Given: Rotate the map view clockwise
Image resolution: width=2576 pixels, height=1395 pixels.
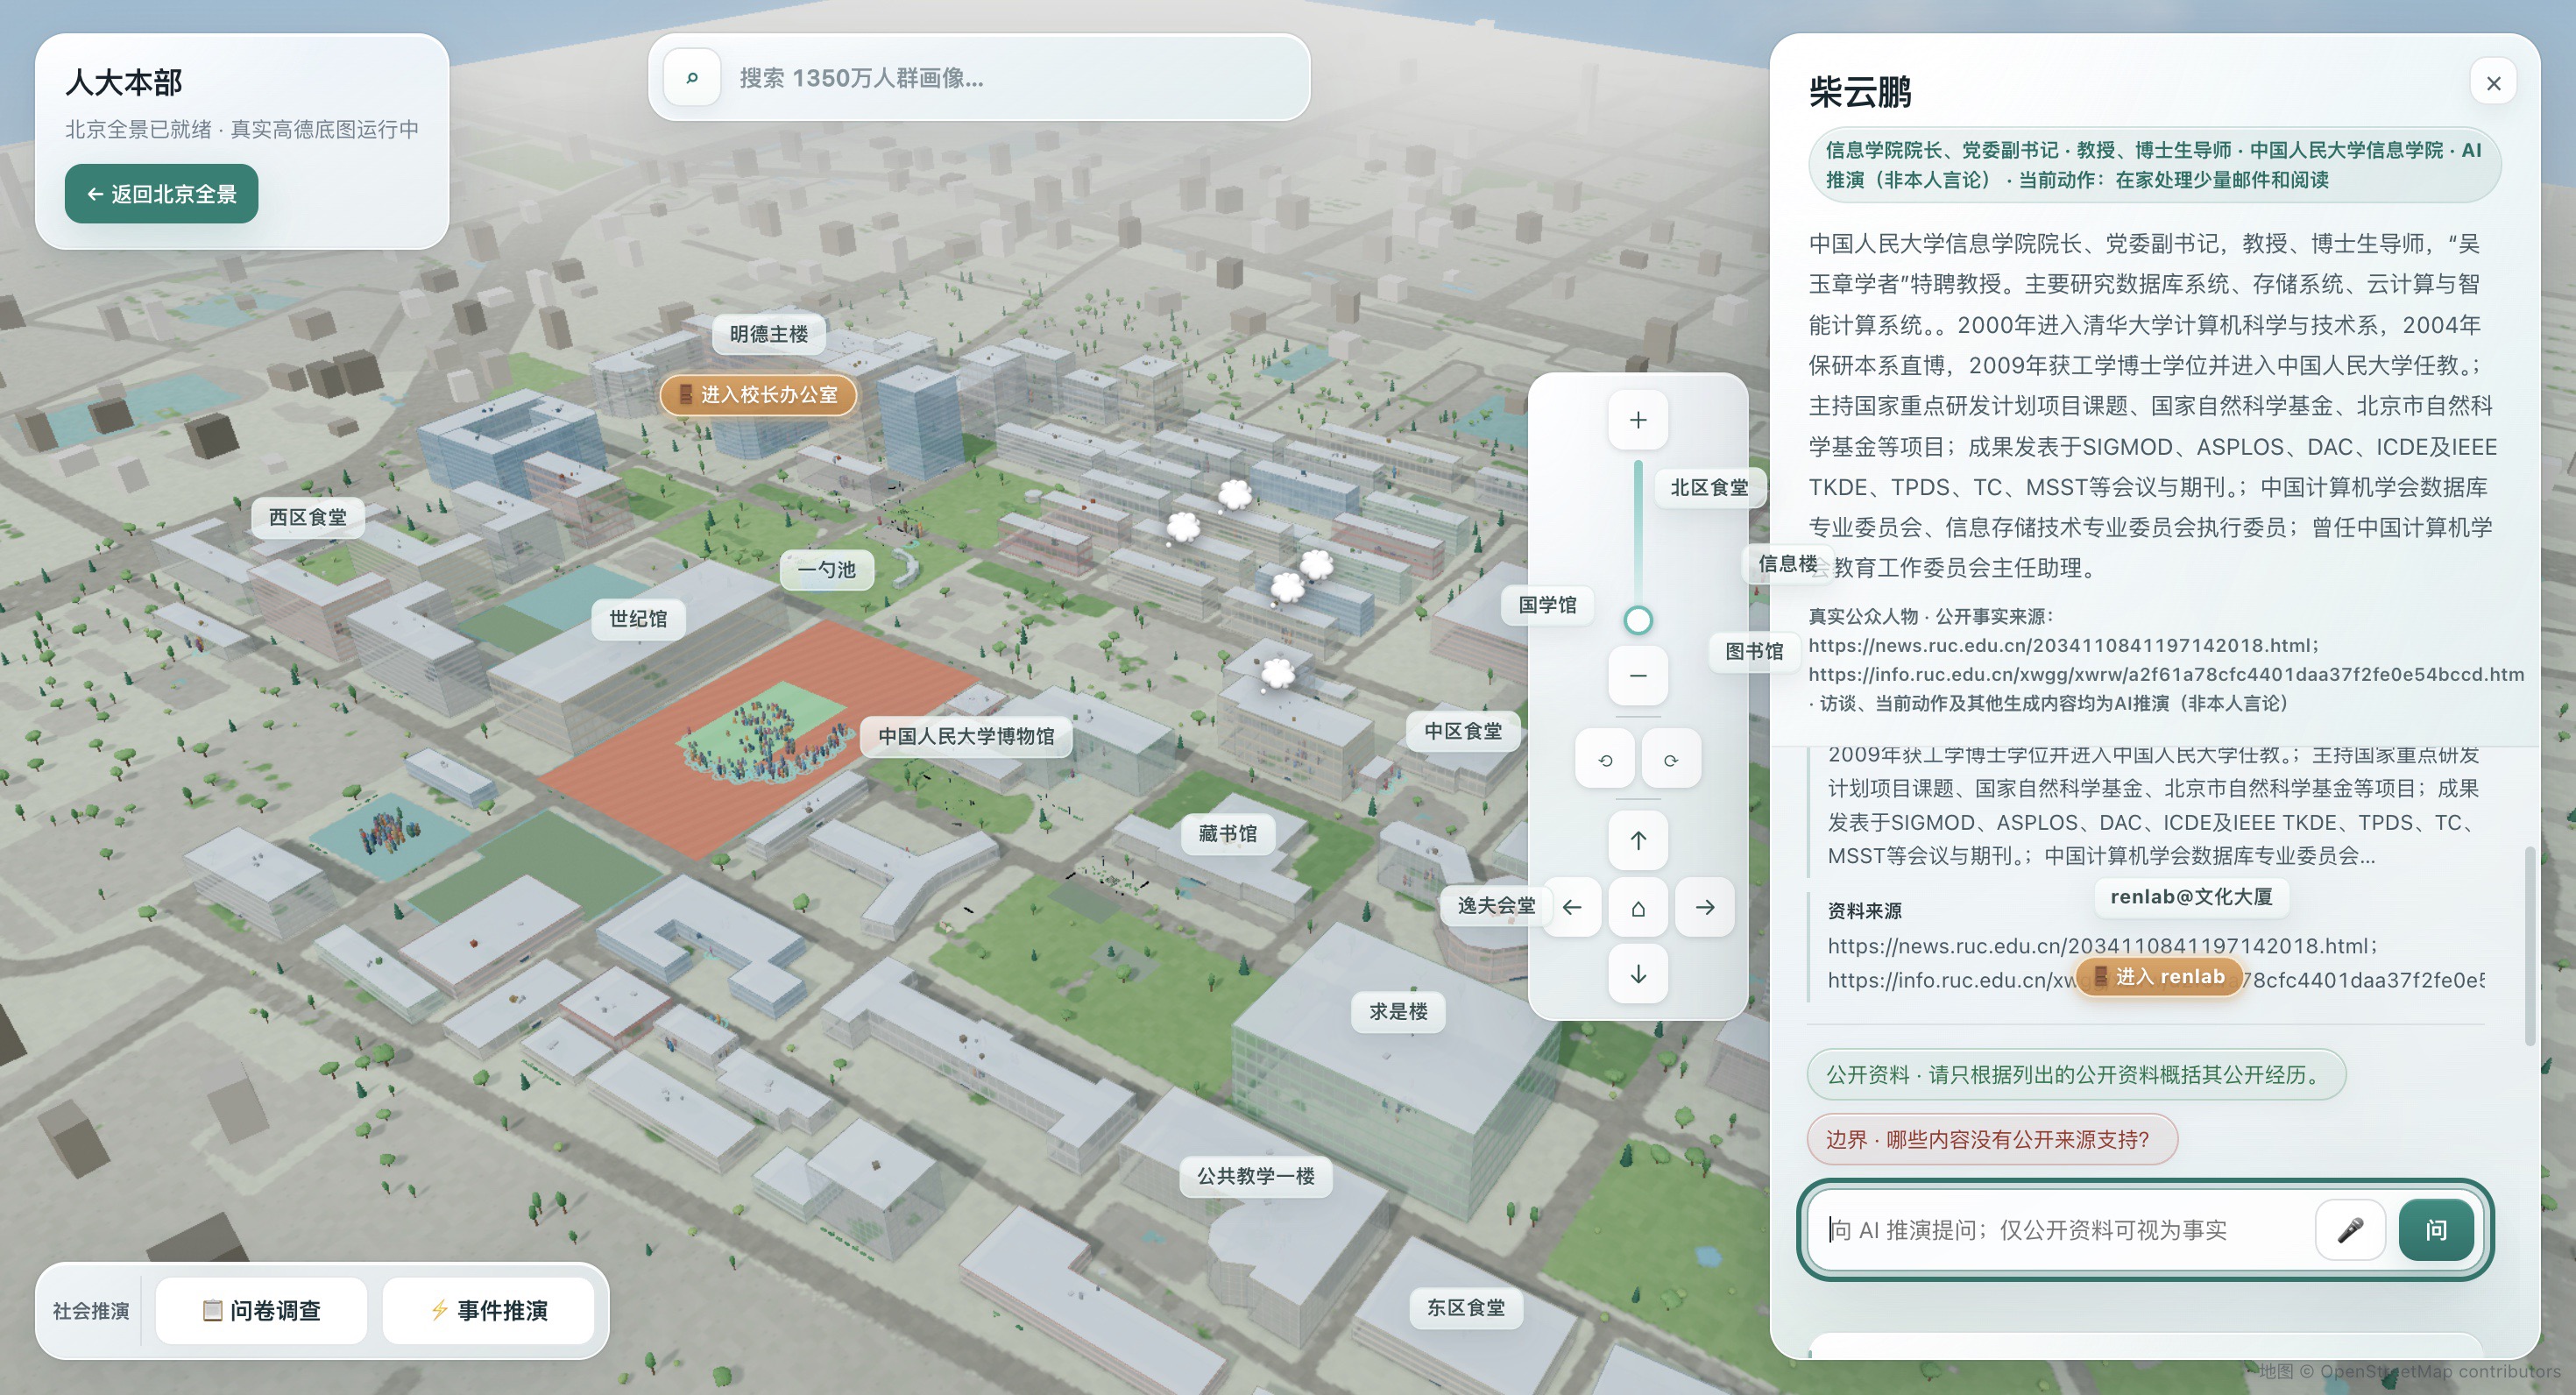Looking at the screenshot, I should [1670, 759].
